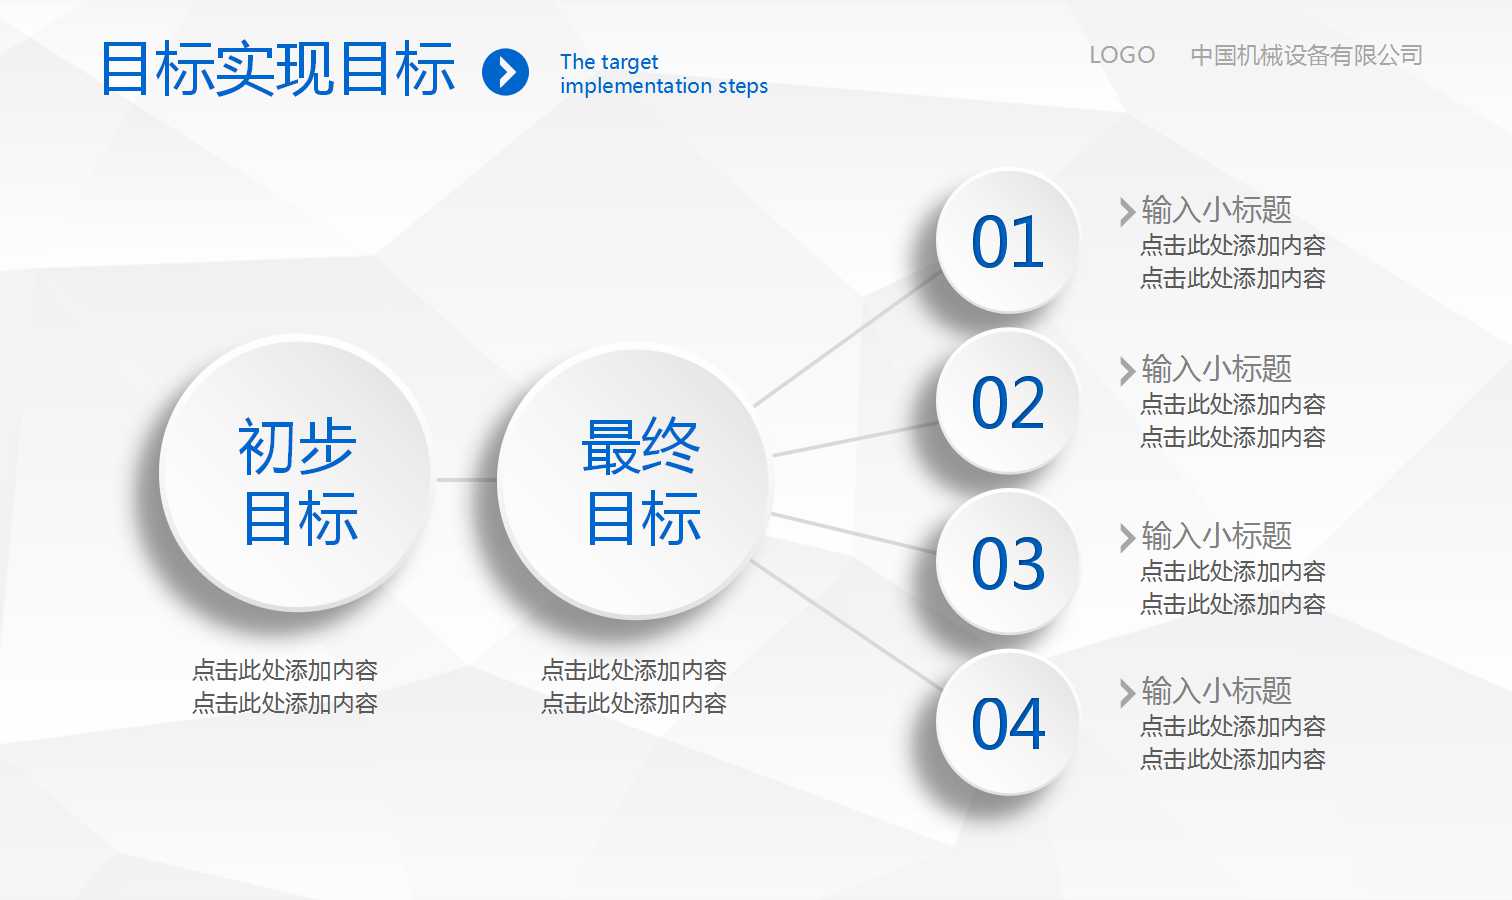Viewport: 1512px width, 900px height.
Task: Select 输入小标题 heading next to 01
Action: point(1217,210)
